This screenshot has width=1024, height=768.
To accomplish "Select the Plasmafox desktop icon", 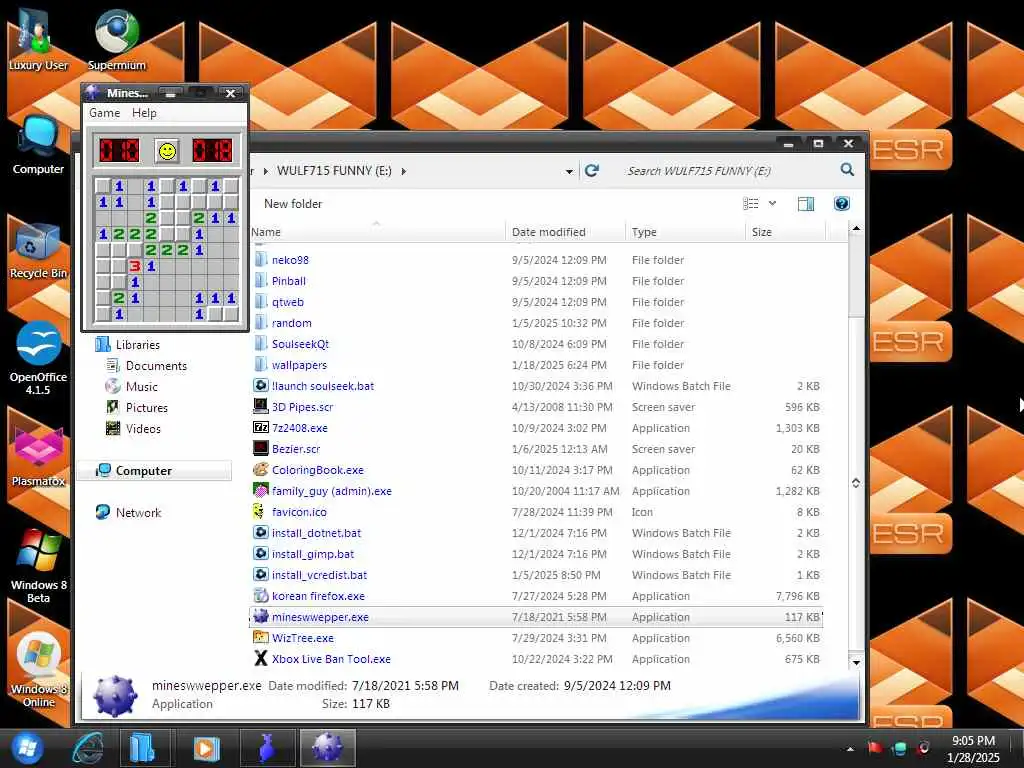I will [38, 457].
